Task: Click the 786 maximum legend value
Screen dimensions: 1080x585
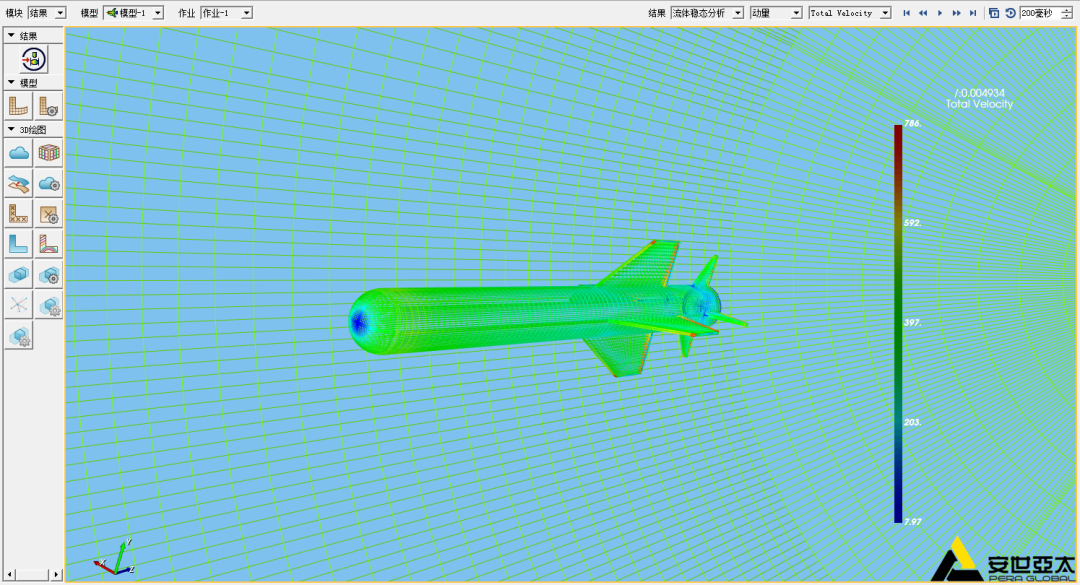Action: pyautogui.click(x=913, y=123)
